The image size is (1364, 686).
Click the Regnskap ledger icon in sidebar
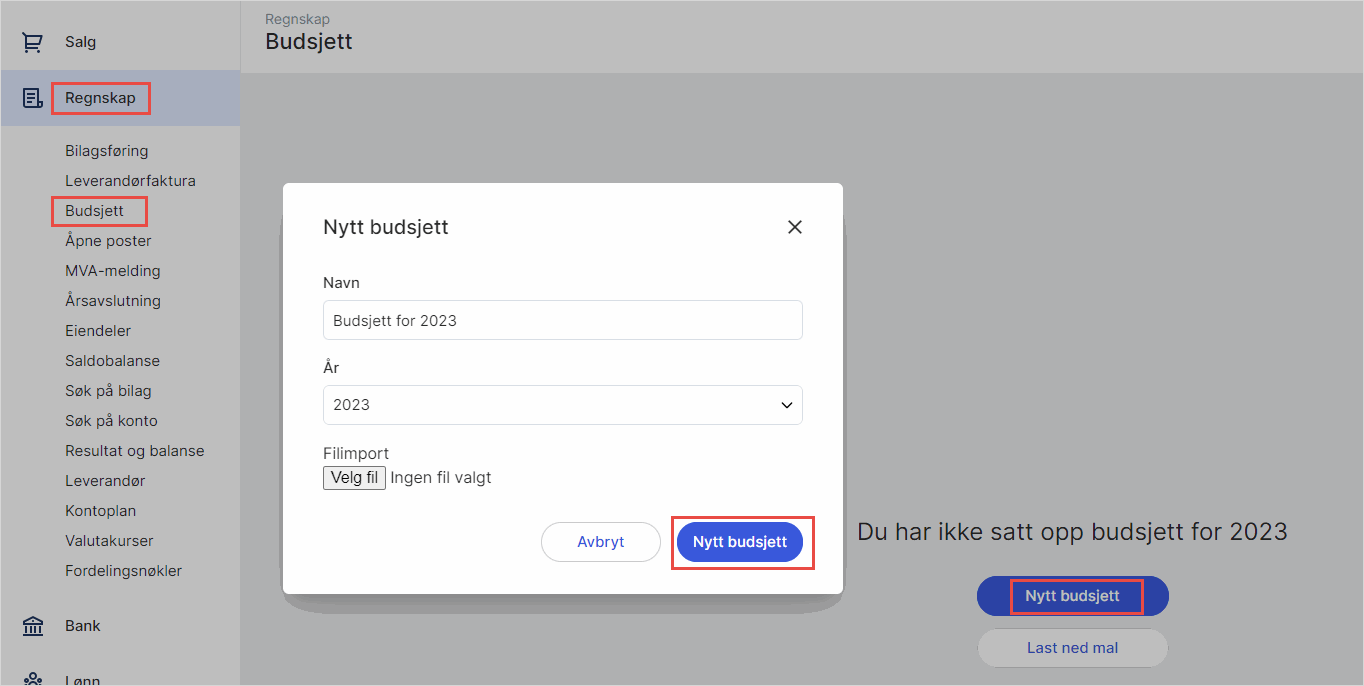coord(33,98)
